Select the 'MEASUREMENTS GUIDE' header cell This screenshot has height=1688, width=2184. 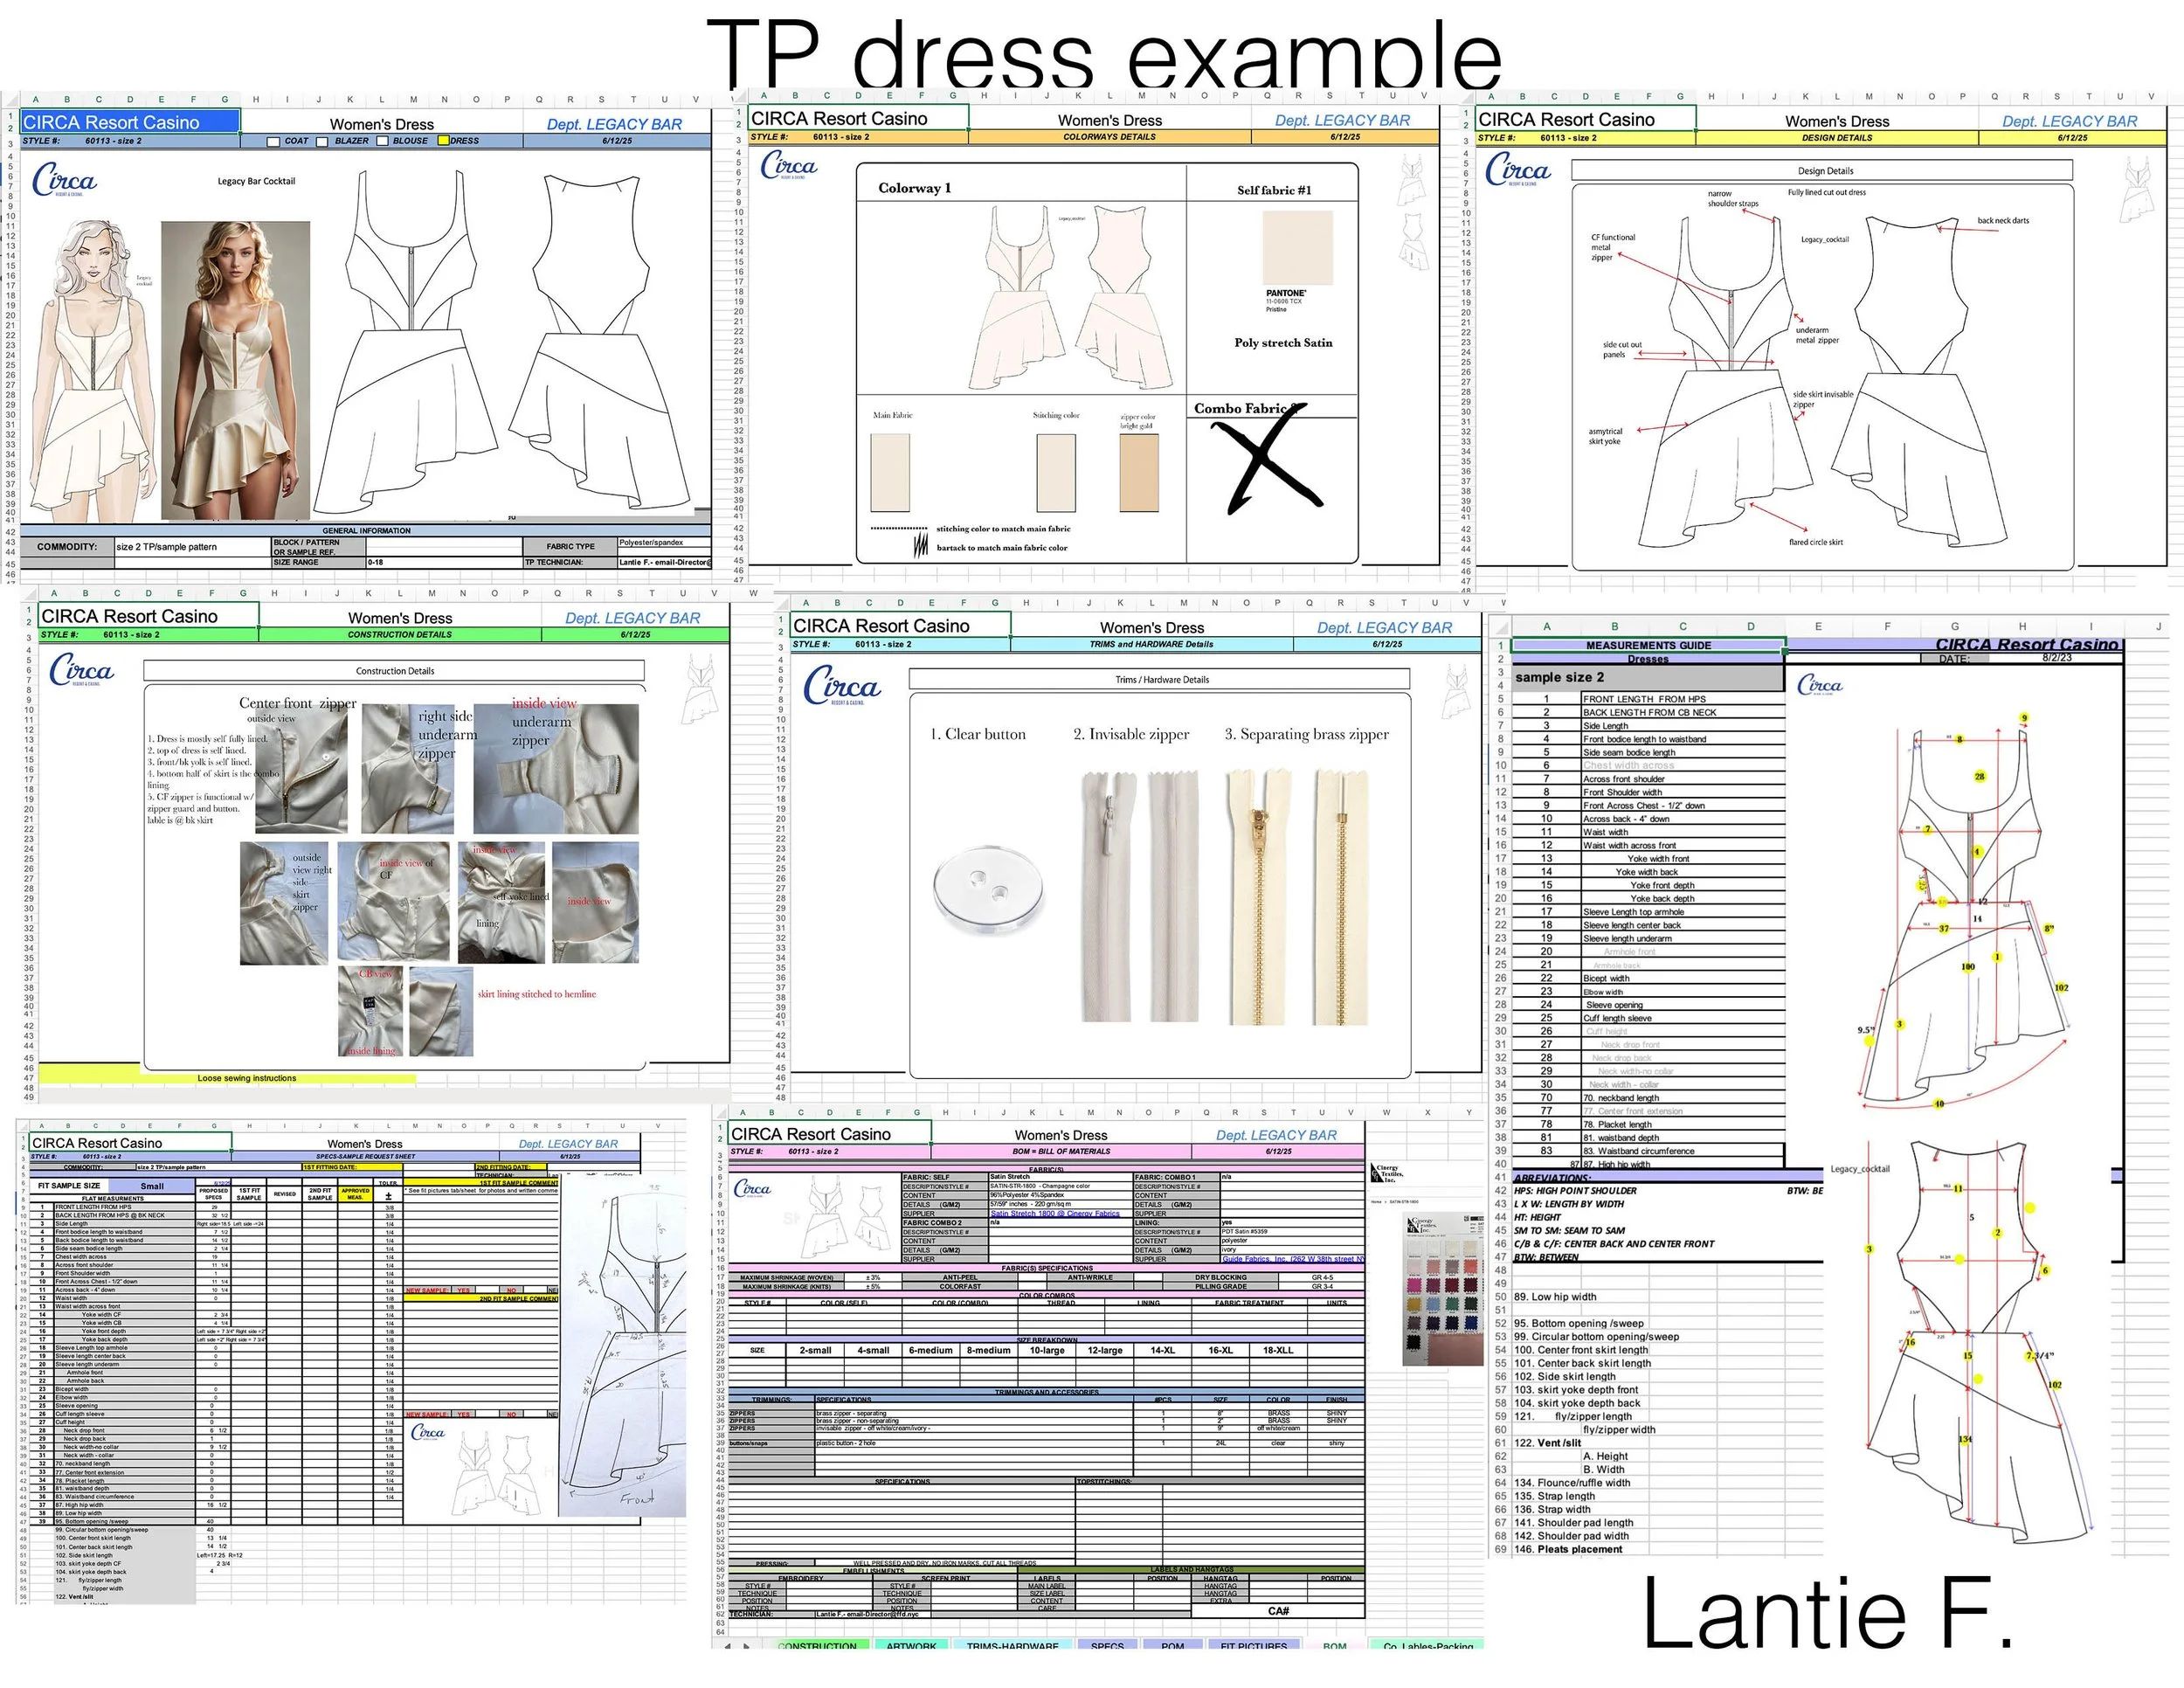pyautogui.click(x=1647, y=645)
